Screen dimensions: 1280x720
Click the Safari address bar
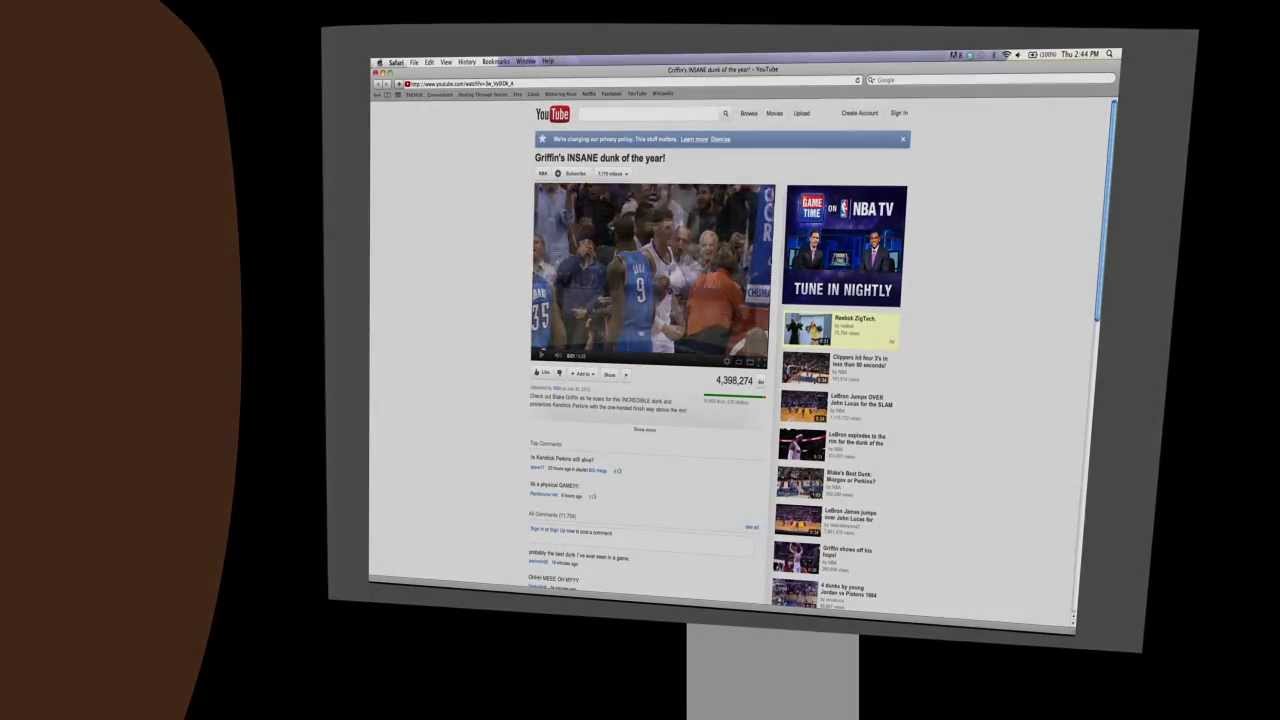pos(630,82)
